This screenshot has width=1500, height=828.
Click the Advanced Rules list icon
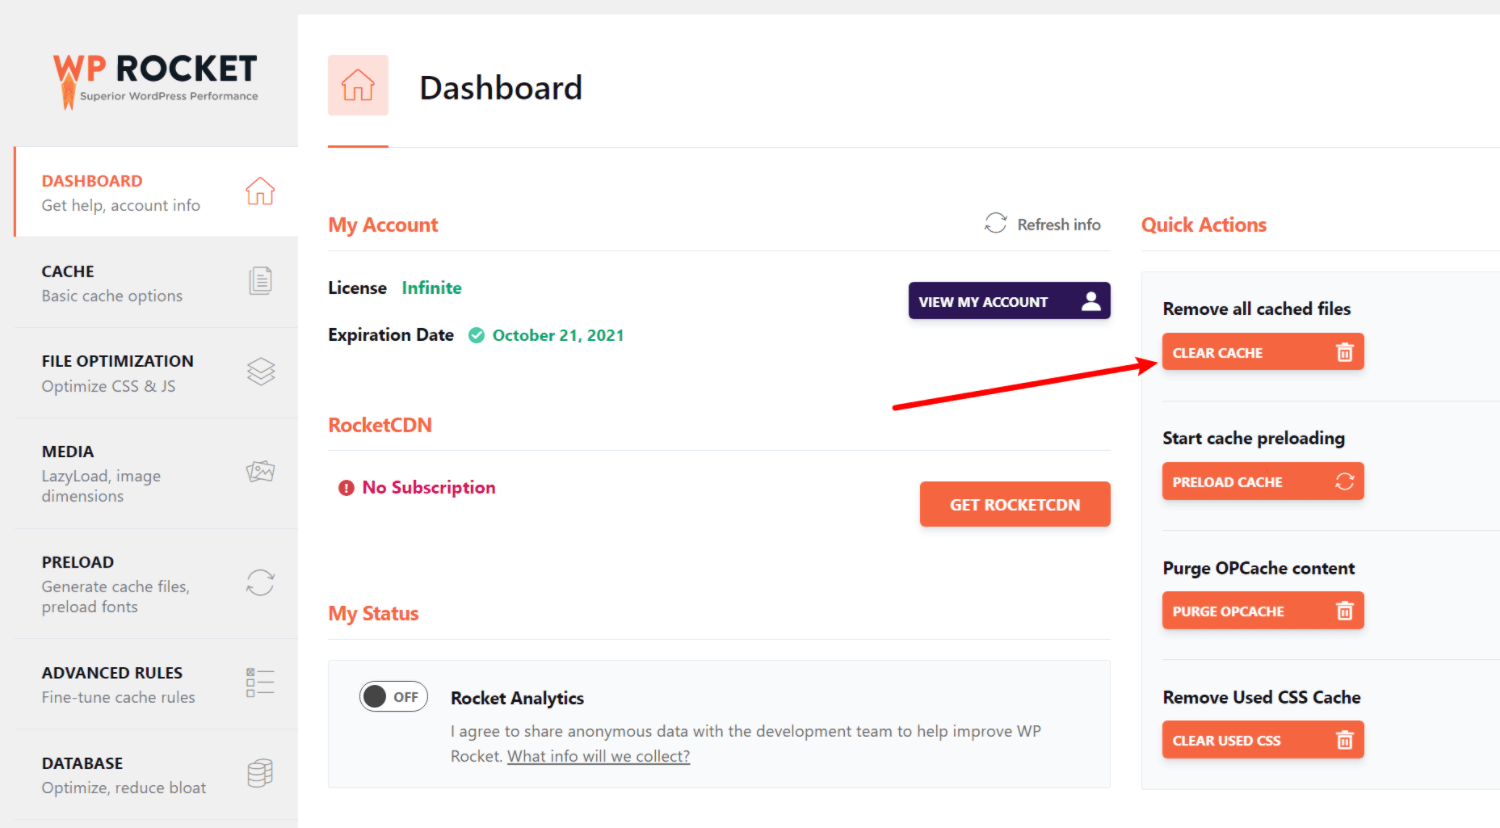pyautogui.click(x=260, y=682)
